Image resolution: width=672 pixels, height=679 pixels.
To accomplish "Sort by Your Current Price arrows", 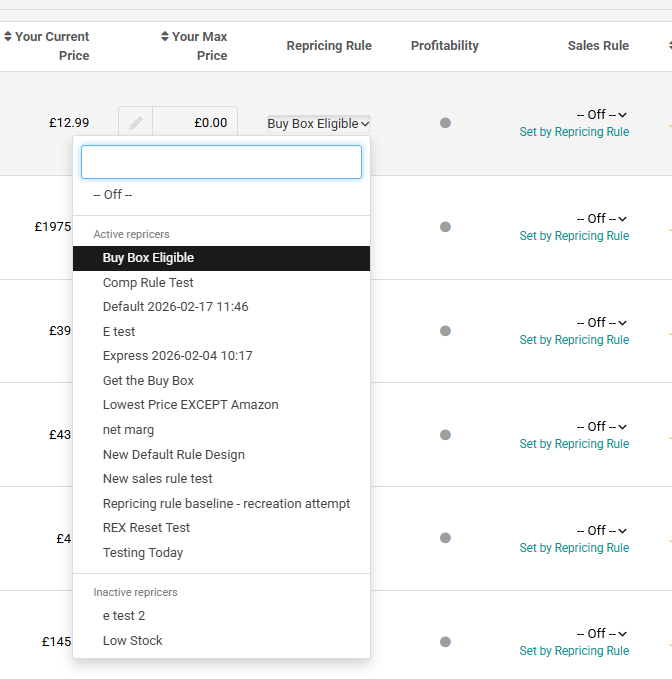I will [8, 36].
